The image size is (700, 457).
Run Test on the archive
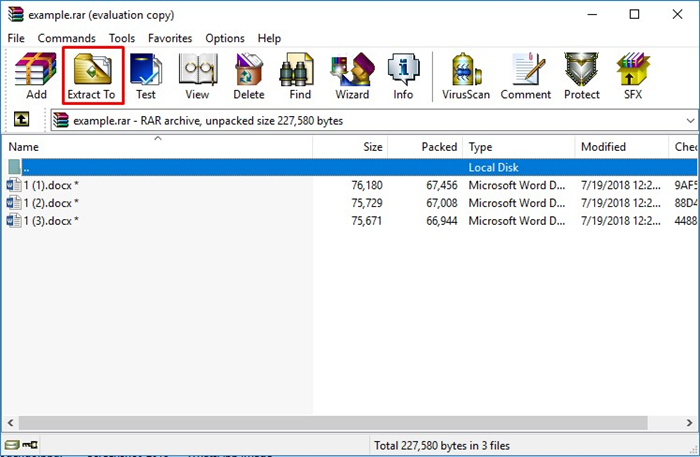tap(146, 76)
